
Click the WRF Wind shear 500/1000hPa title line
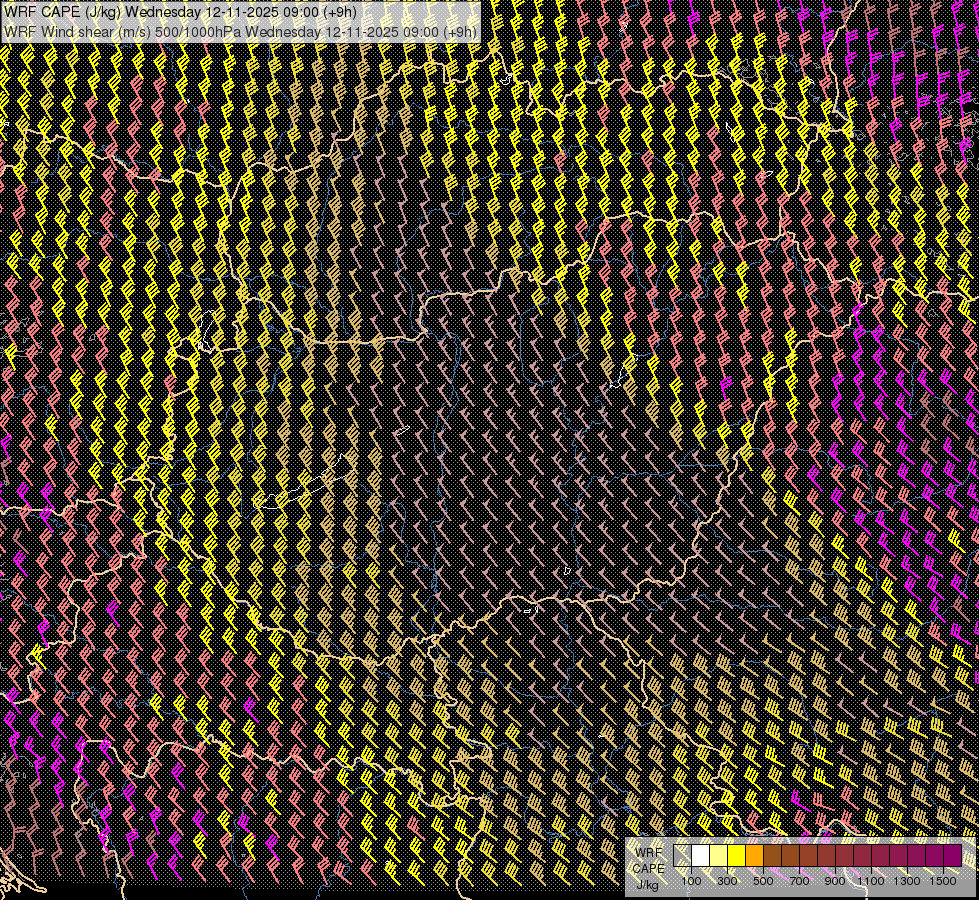tap(241, 32)
